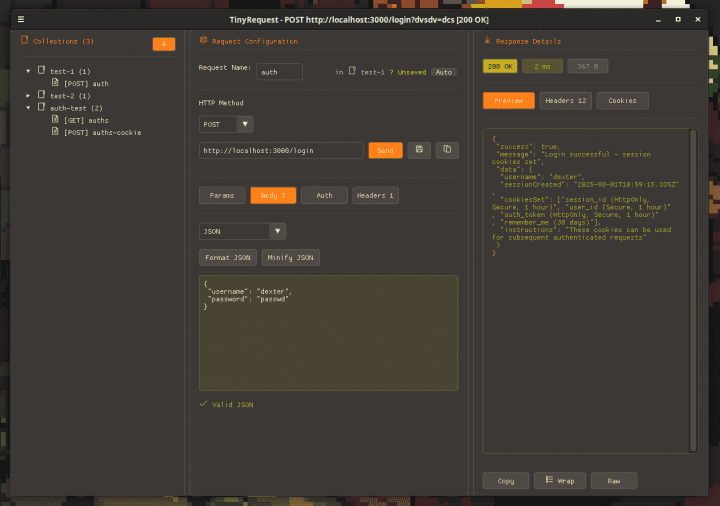Click the Response Details download icon

(487, 41)
